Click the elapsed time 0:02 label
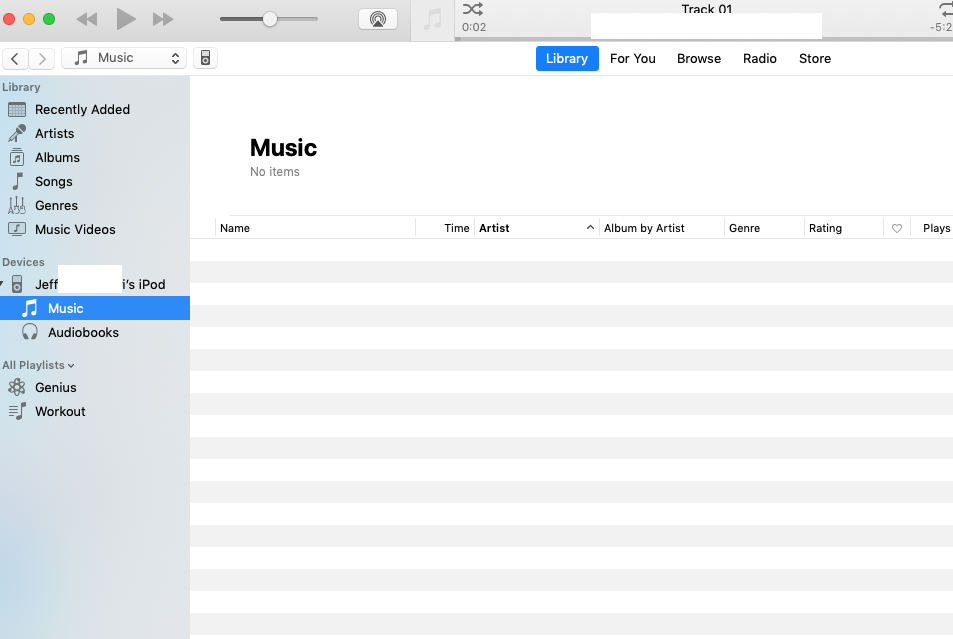953x639 pixels. click(474, 27)
